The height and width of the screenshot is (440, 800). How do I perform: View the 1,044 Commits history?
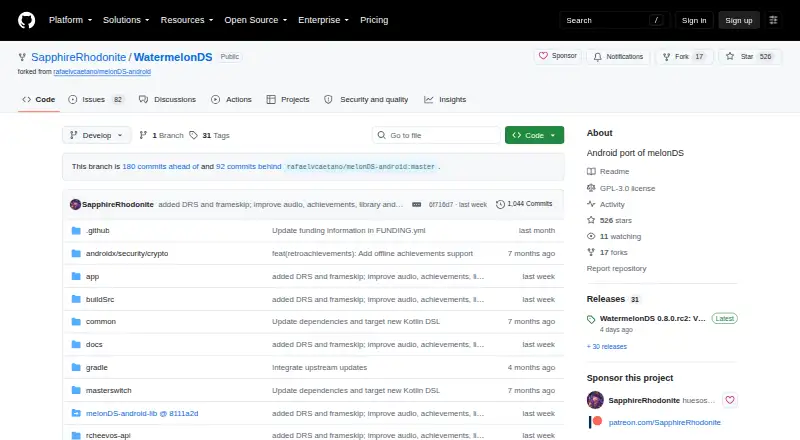pos(524,204)
